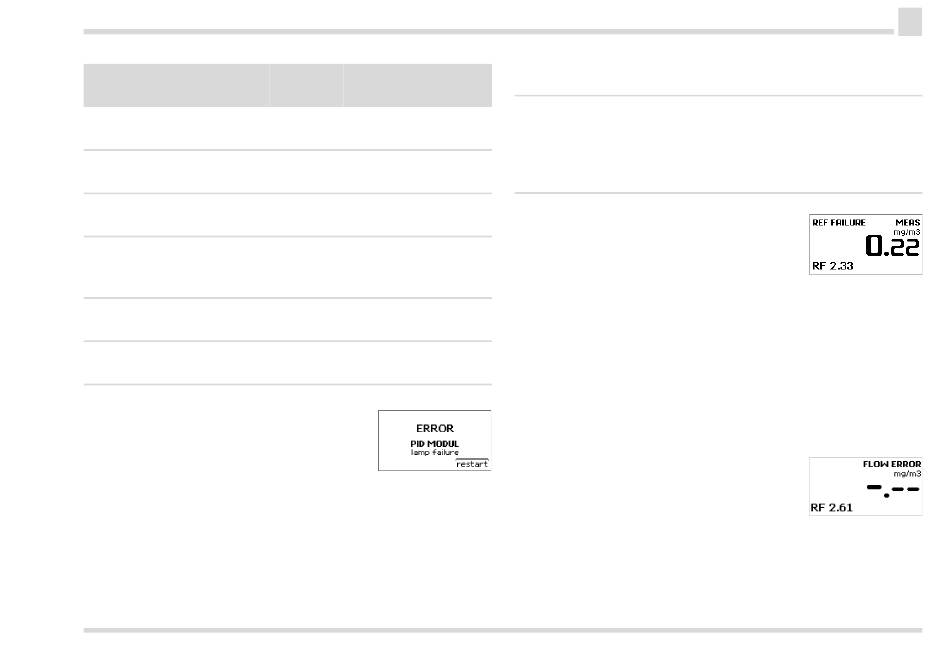Click the PID MODUL label
950x660 pixels.
tap(434, 444)
